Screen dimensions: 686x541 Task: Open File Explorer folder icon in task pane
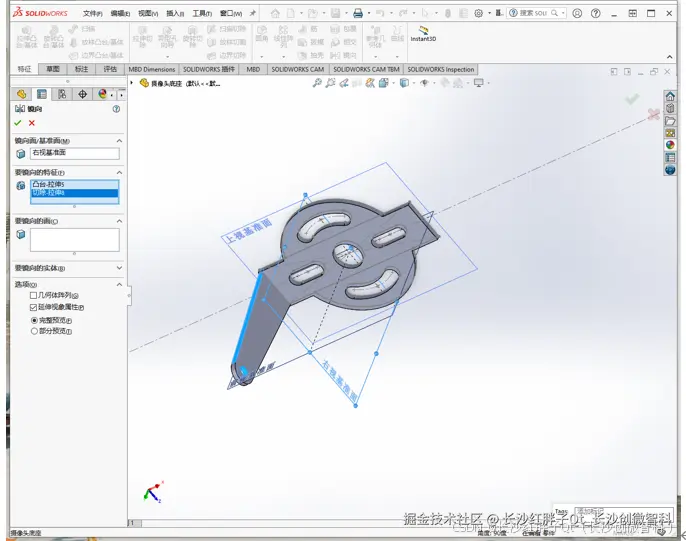(670, 120)
